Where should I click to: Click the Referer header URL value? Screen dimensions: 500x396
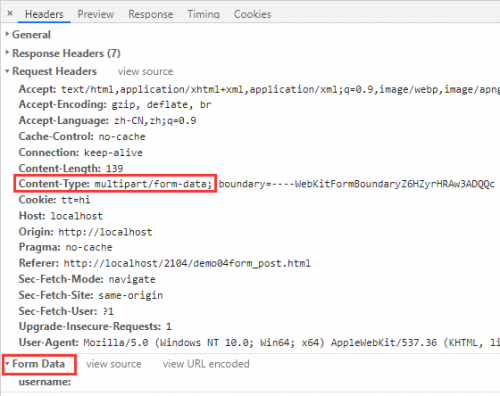(x=187, y=263)
